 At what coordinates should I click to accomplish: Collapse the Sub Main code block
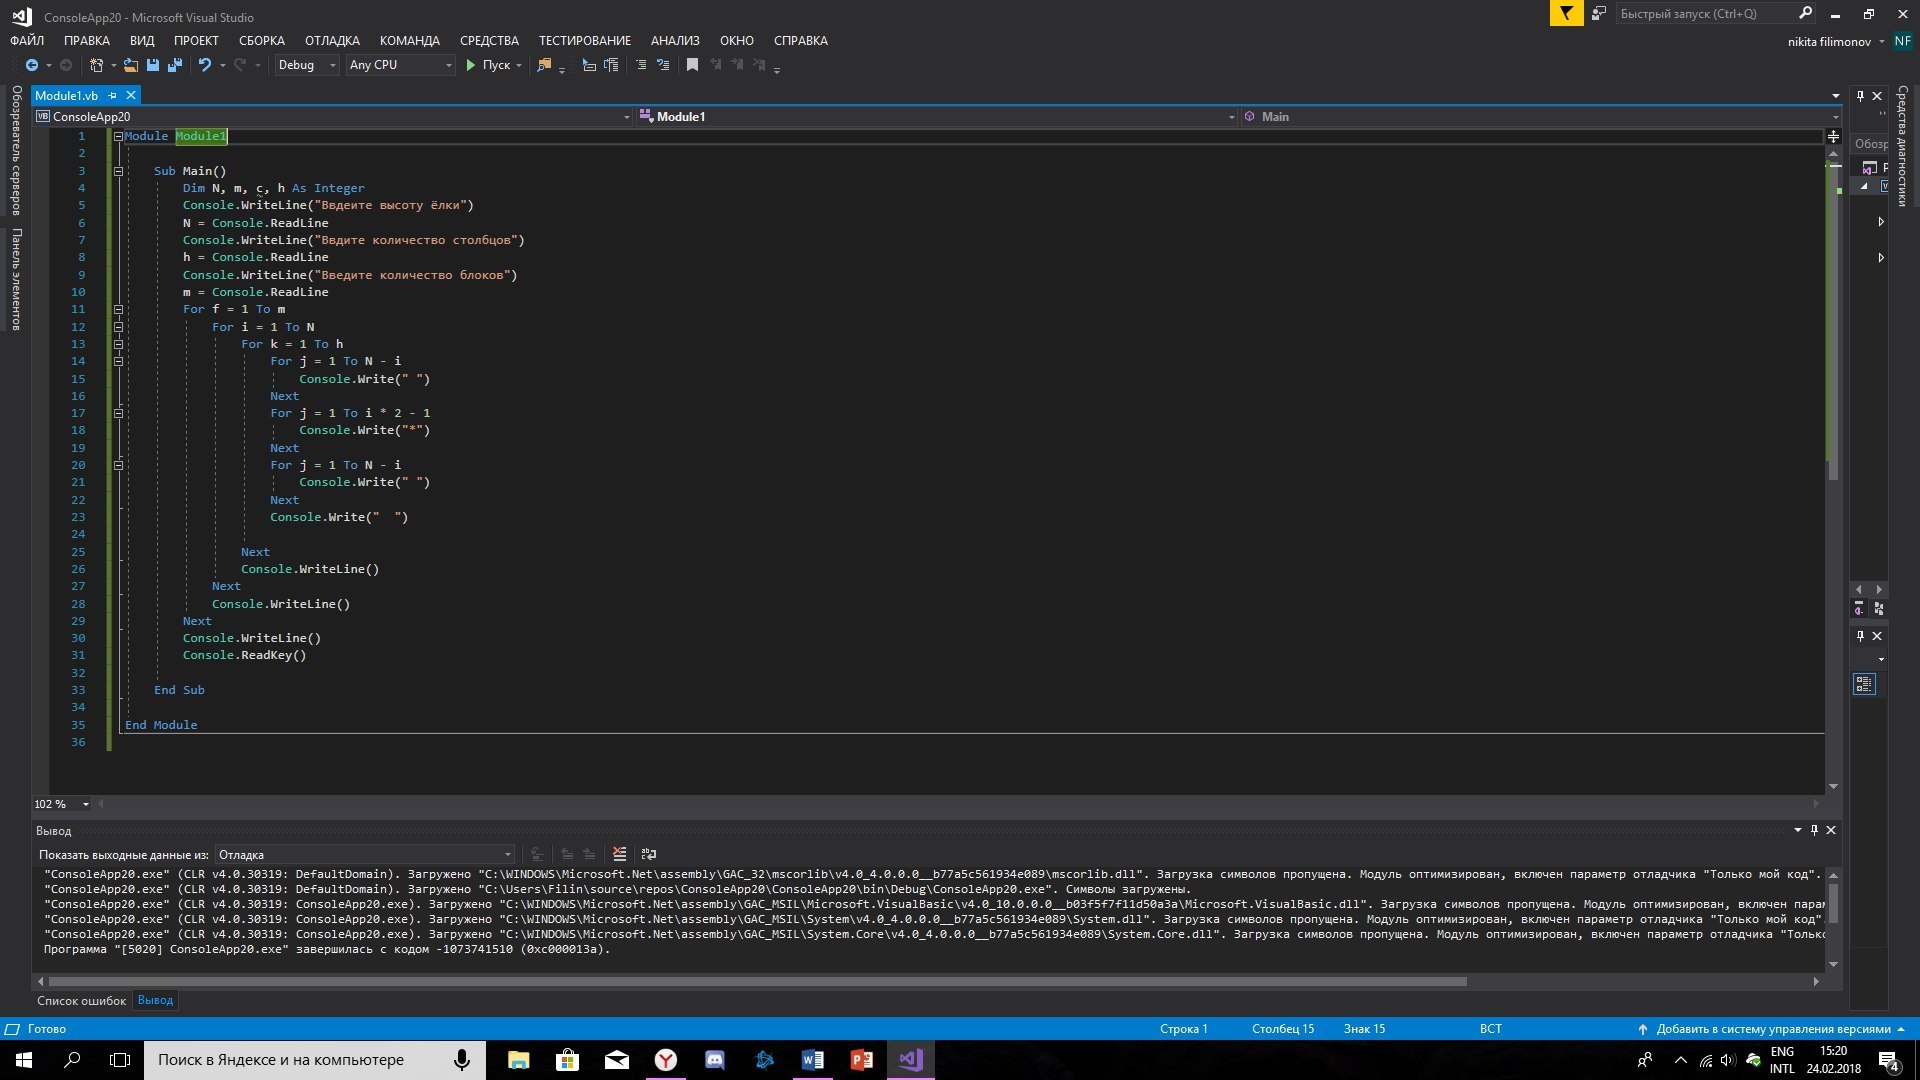118,171
